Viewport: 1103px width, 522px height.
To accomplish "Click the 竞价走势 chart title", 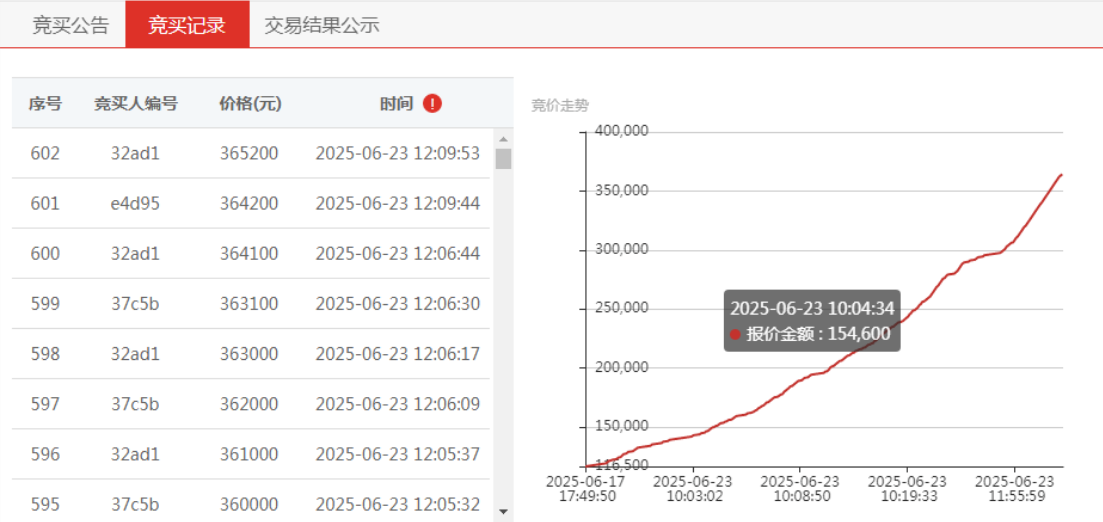I will (560, 106).
